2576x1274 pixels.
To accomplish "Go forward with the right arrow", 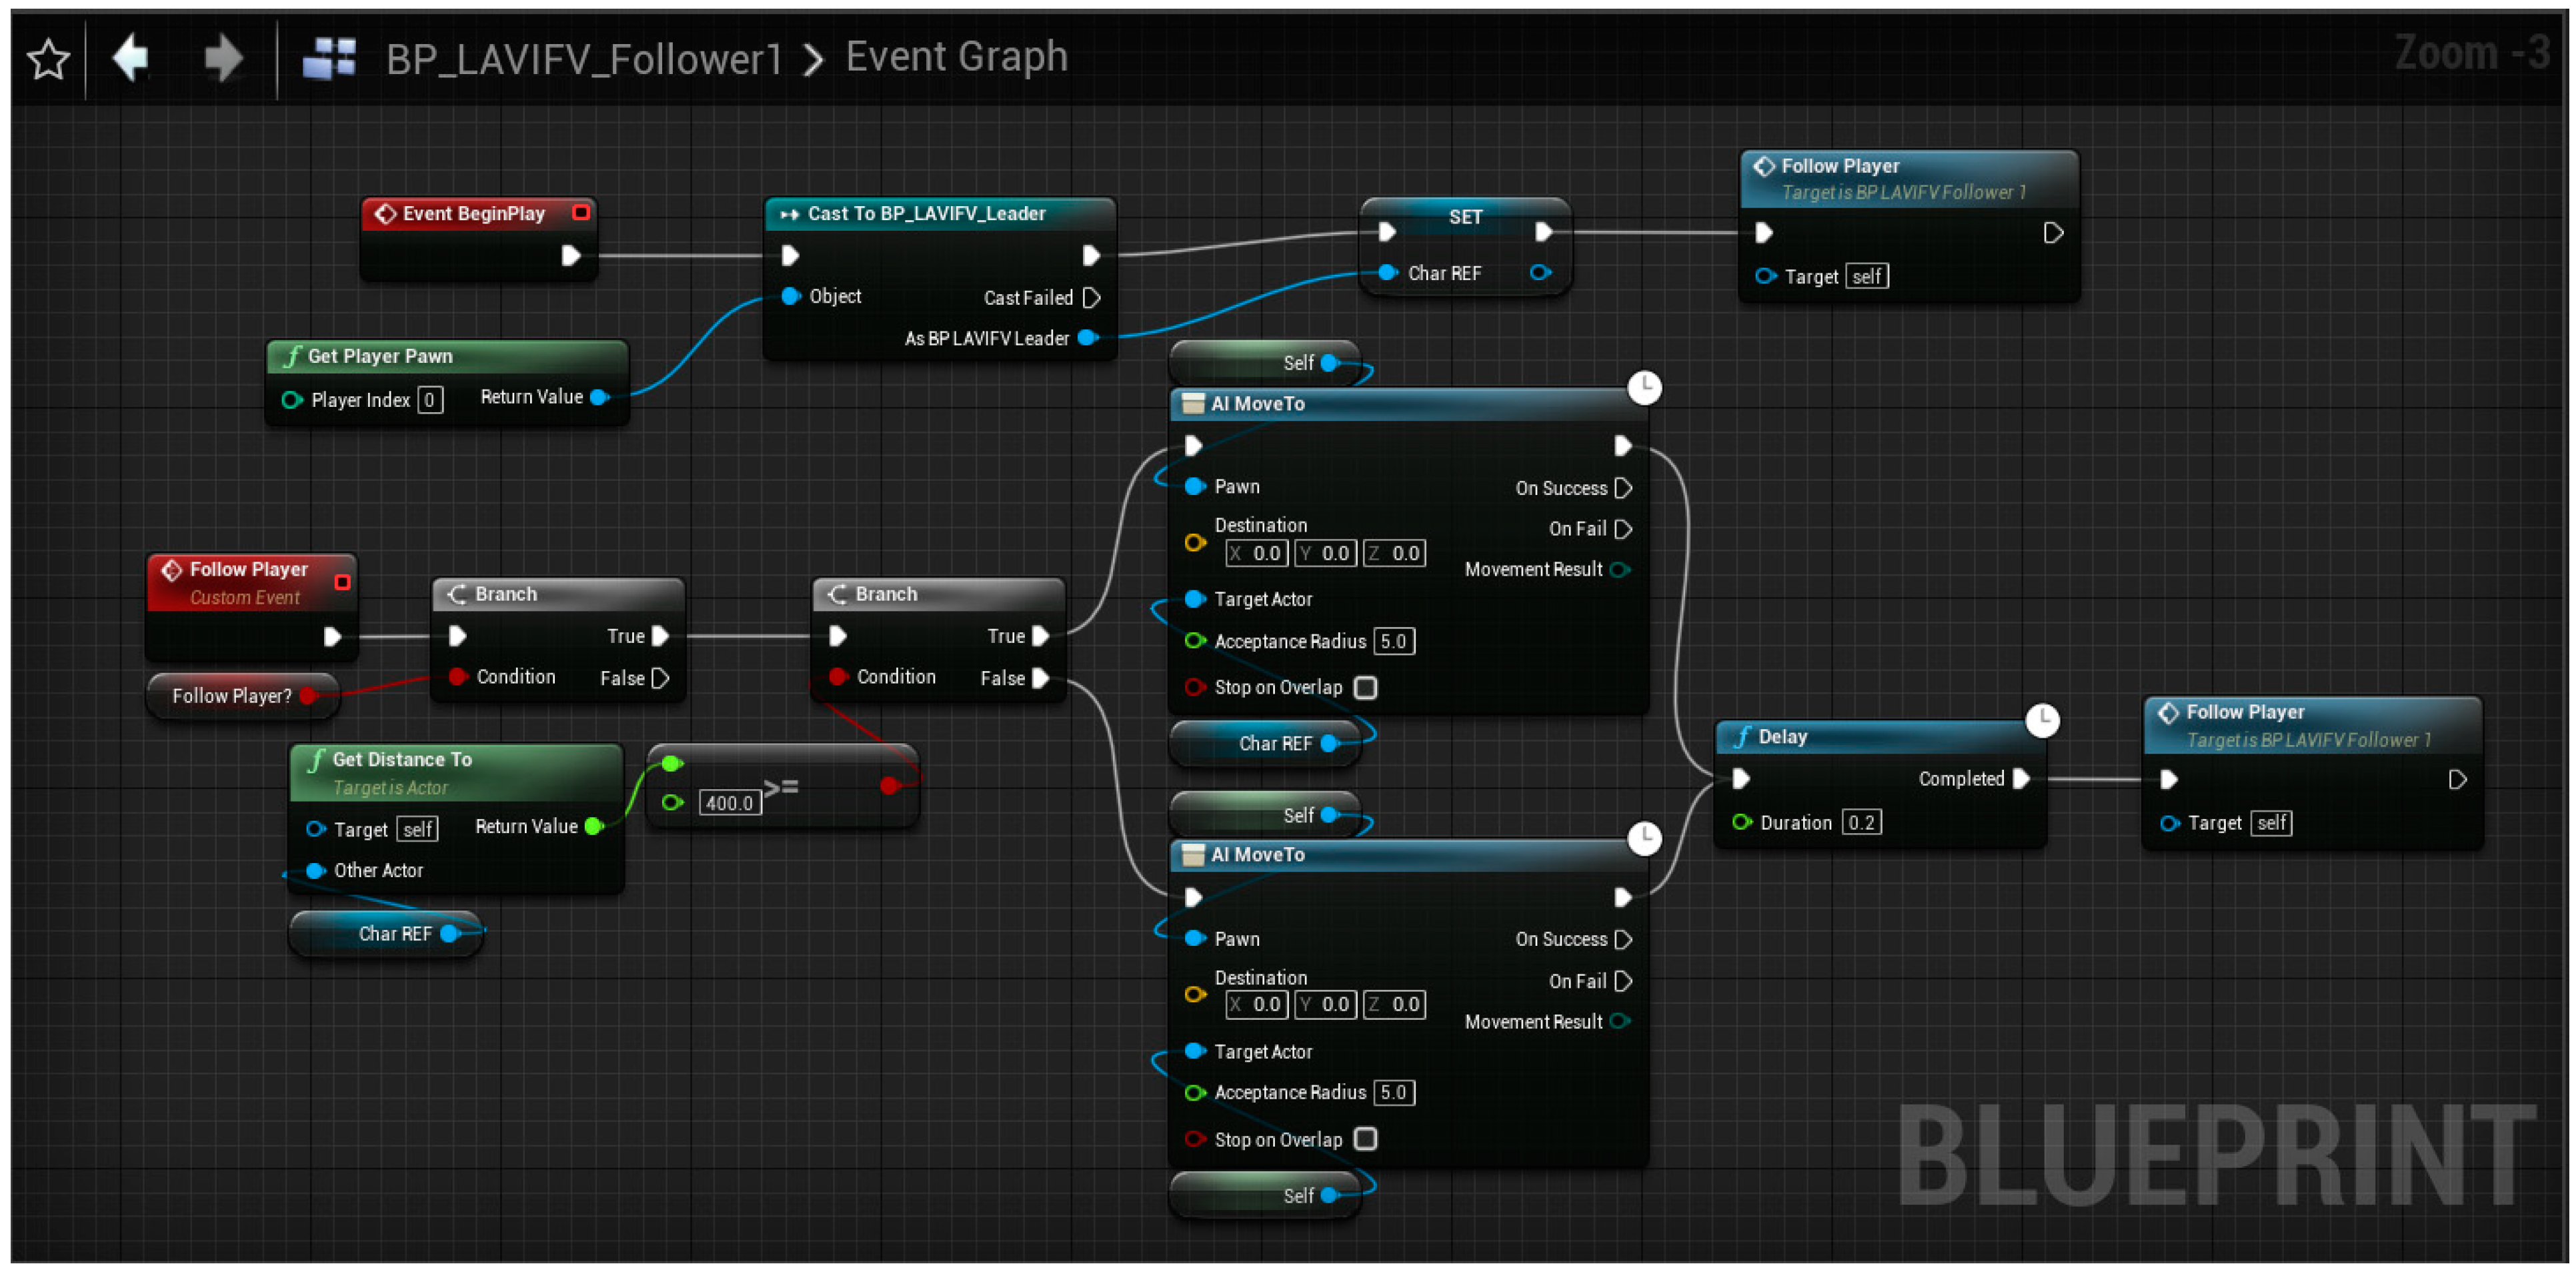I will coord(223,58).
